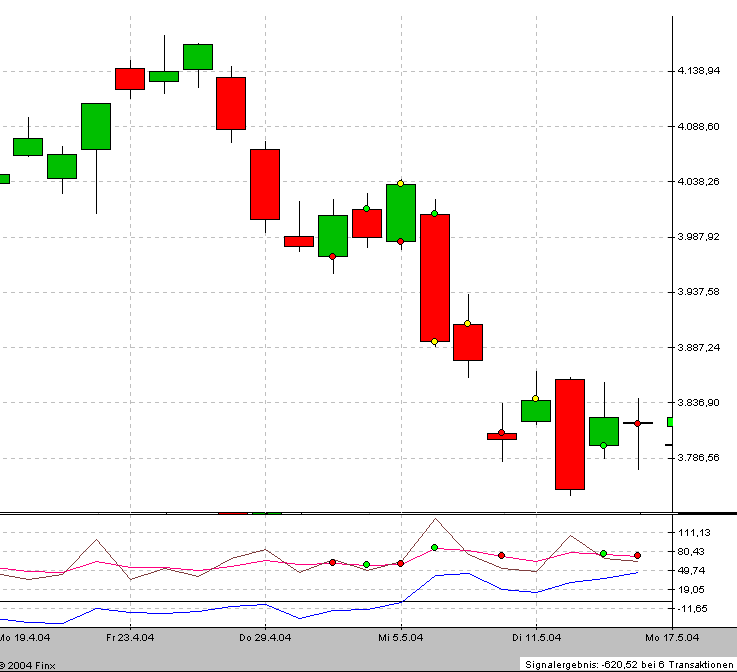The width and height of the screenshot is (737, 672).
Task: Click the 4.138,94 price axis label
Action: [x=698, y=71]
